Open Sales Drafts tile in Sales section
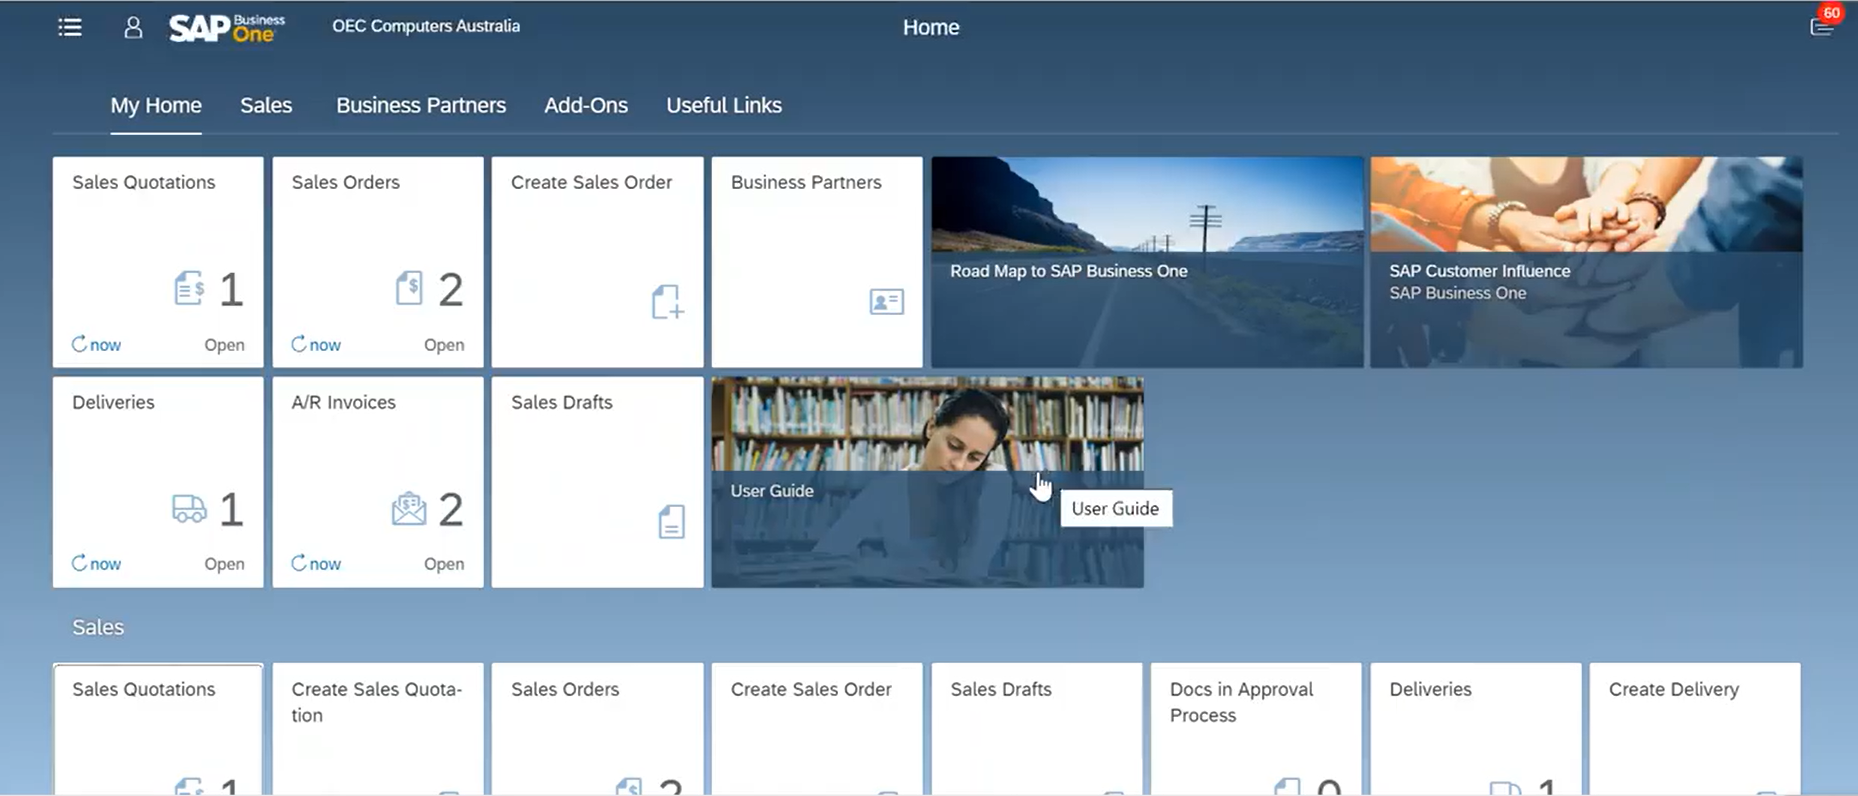 click(x=1037, y=729)
